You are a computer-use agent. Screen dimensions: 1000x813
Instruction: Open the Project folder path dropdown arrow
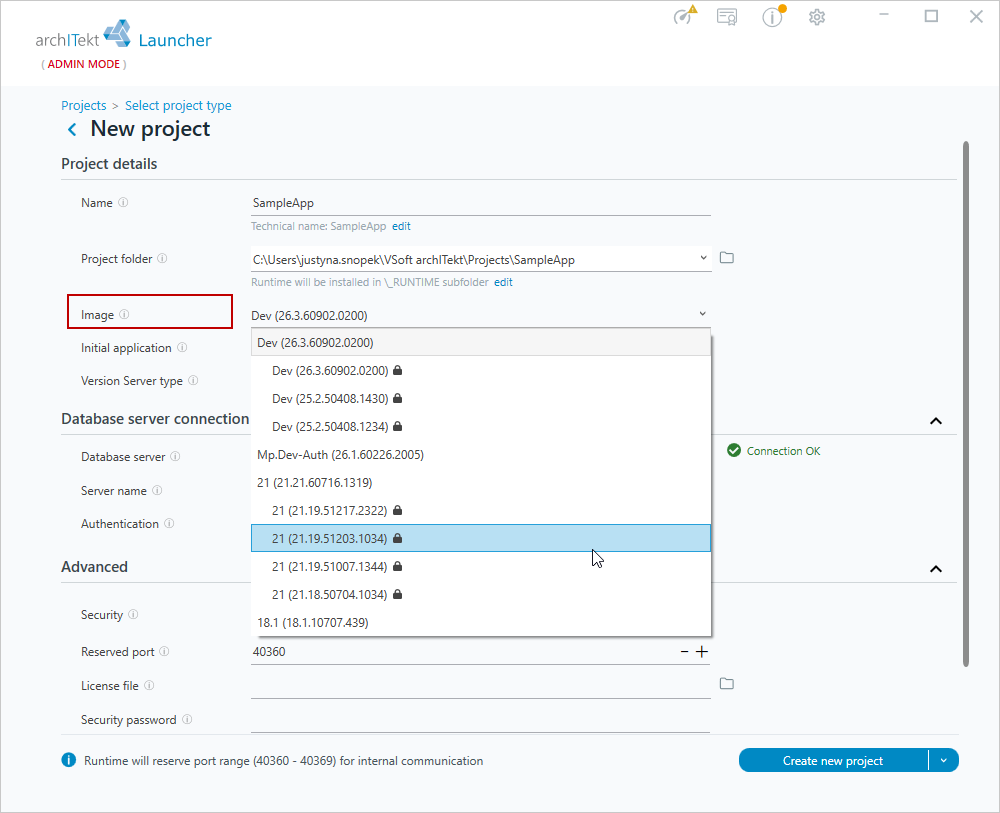pos(703,258)
